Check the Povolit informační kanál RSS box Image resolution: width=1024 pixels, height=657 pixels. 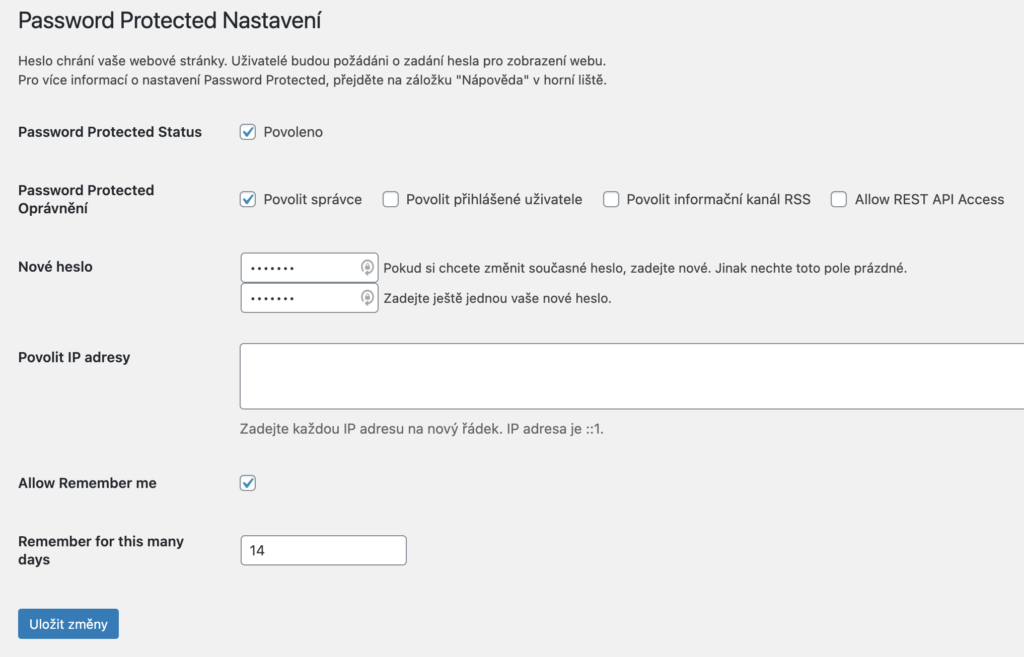point(611,199)
